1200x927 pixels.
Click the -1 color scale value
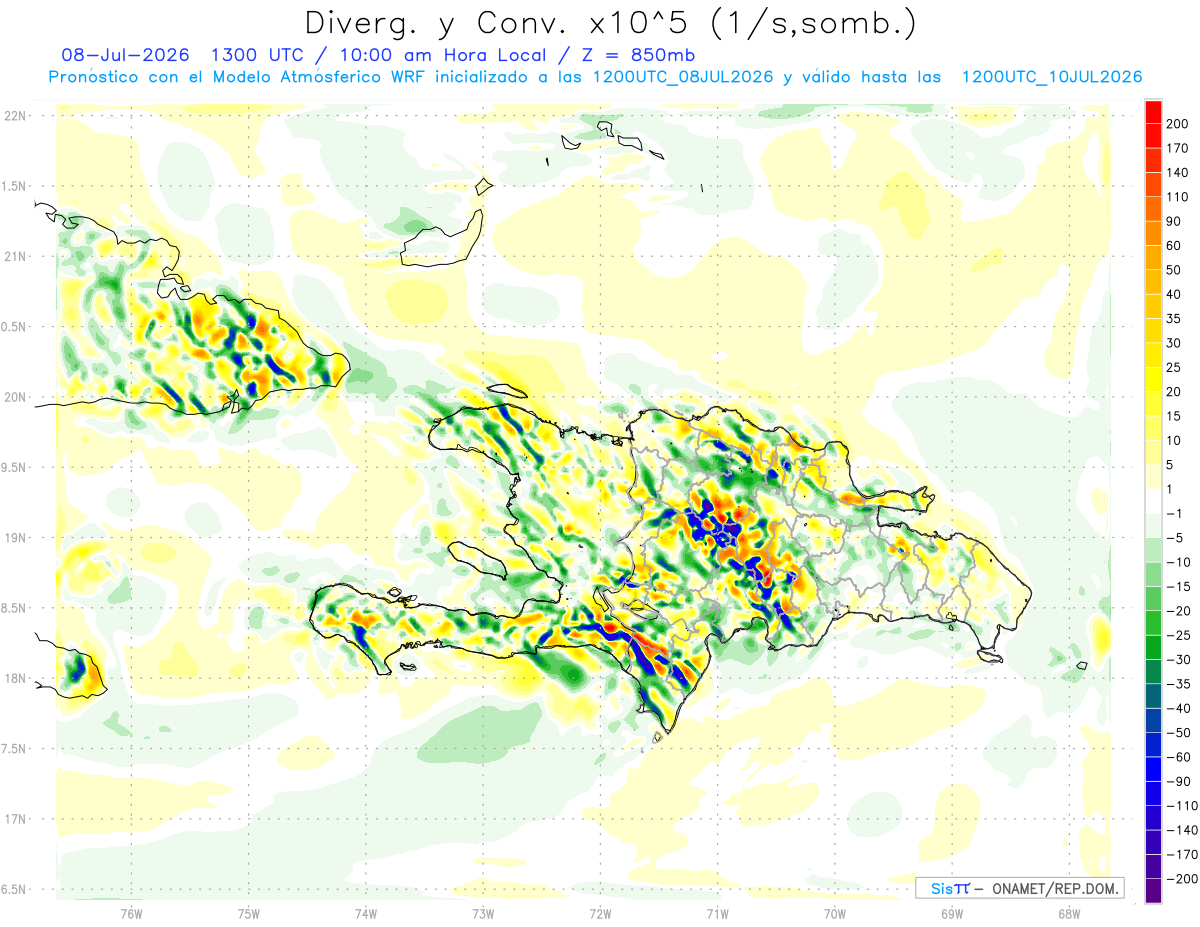[x=1175, y=513]
